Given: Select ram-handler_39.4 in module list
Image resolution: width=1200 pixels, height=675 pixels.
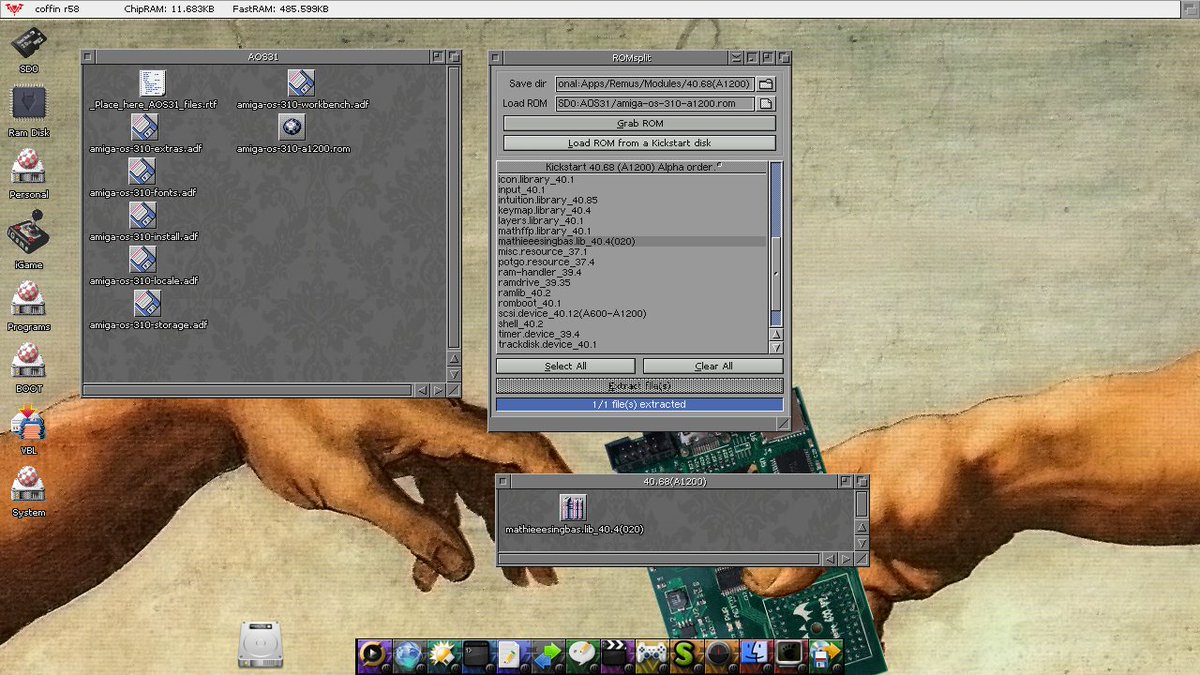Looking at the screenshot, I should click(632, 272).
